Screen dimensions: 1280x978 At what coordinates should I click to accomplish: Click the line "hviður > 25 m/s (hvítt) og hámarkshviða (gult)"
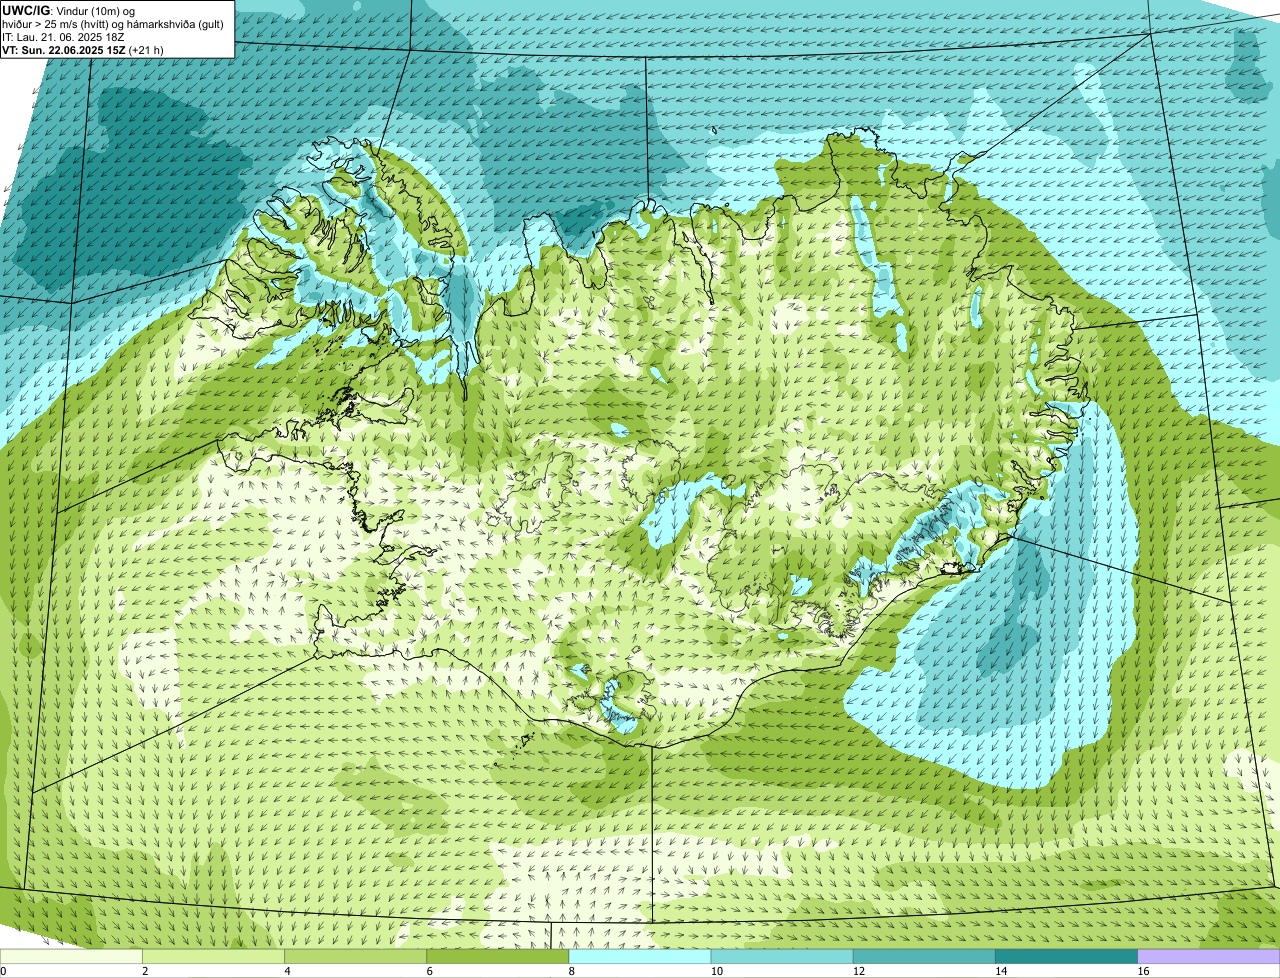click(x=113, y=24)
